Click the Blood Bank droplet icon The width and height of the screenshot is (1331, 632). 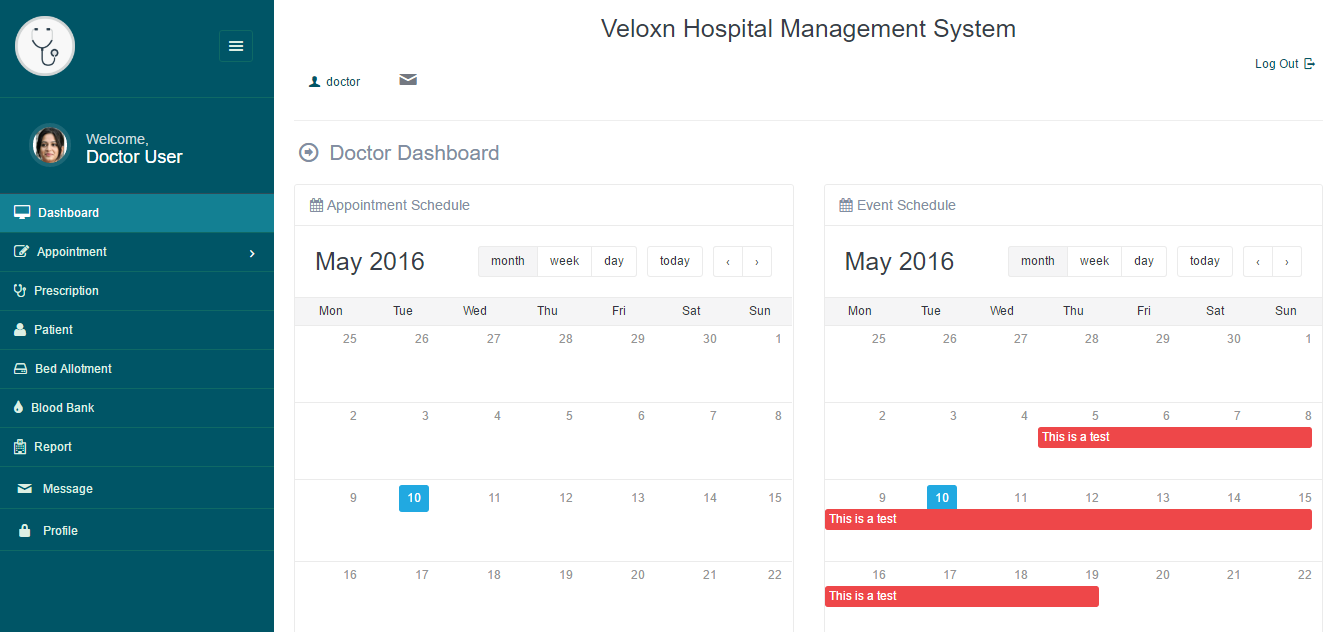pyautogui.click(x=19, y=408)
